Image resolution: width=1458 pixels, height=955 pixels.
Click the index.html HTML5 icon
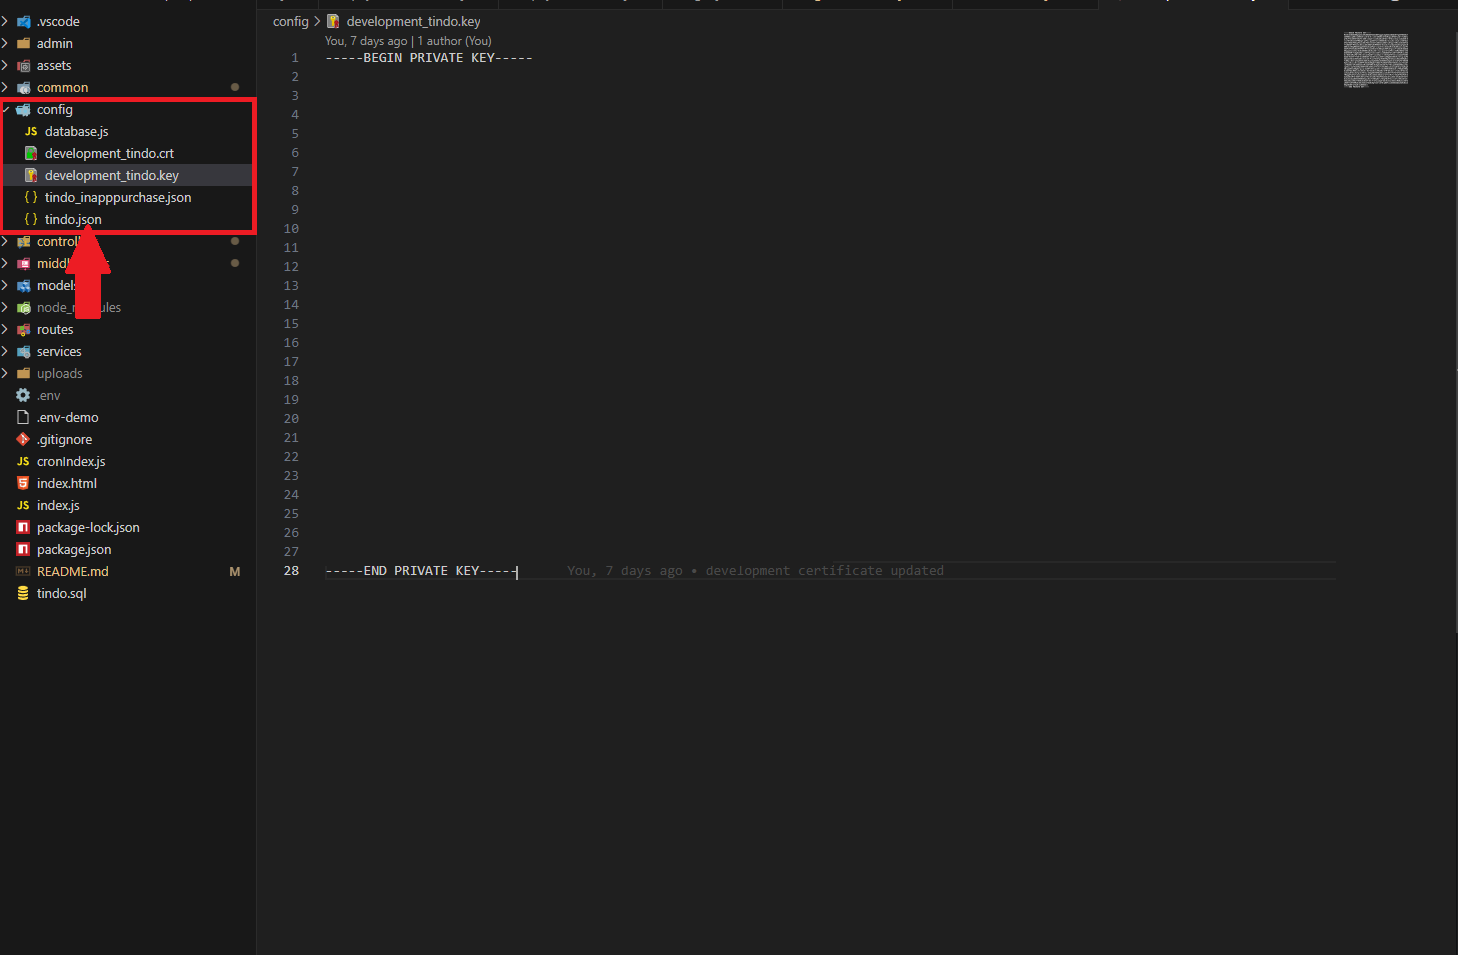(x=23, y=484)
